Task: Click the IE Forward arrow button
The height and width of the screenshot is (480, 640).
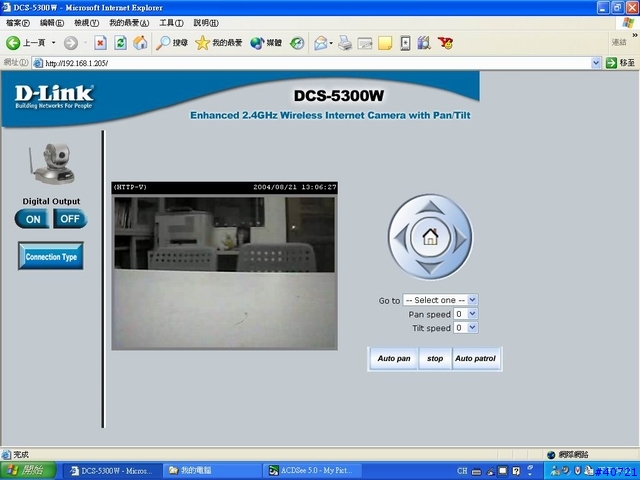Action: (x=71, y=43)
